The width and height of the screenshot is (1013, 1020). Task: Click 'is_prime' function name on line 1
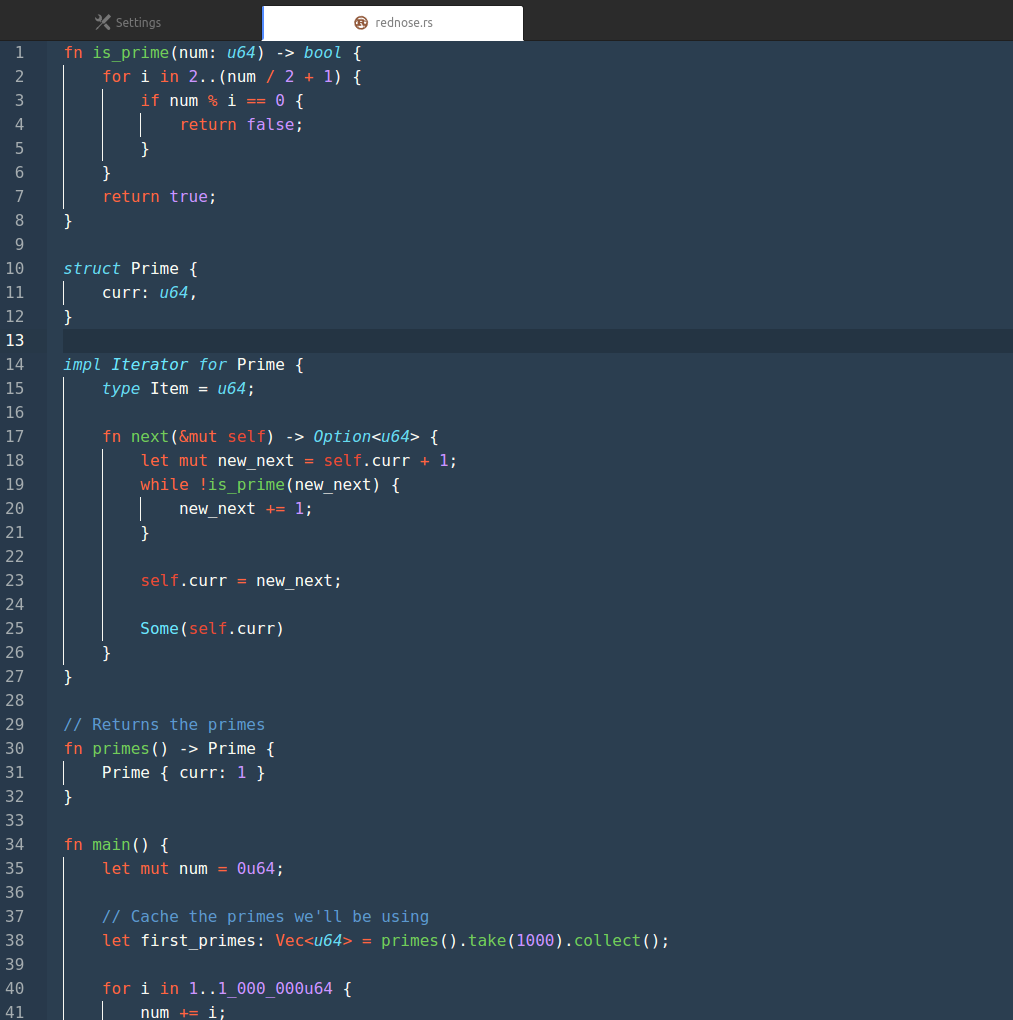pyautogui.click(x=131, y=53)
